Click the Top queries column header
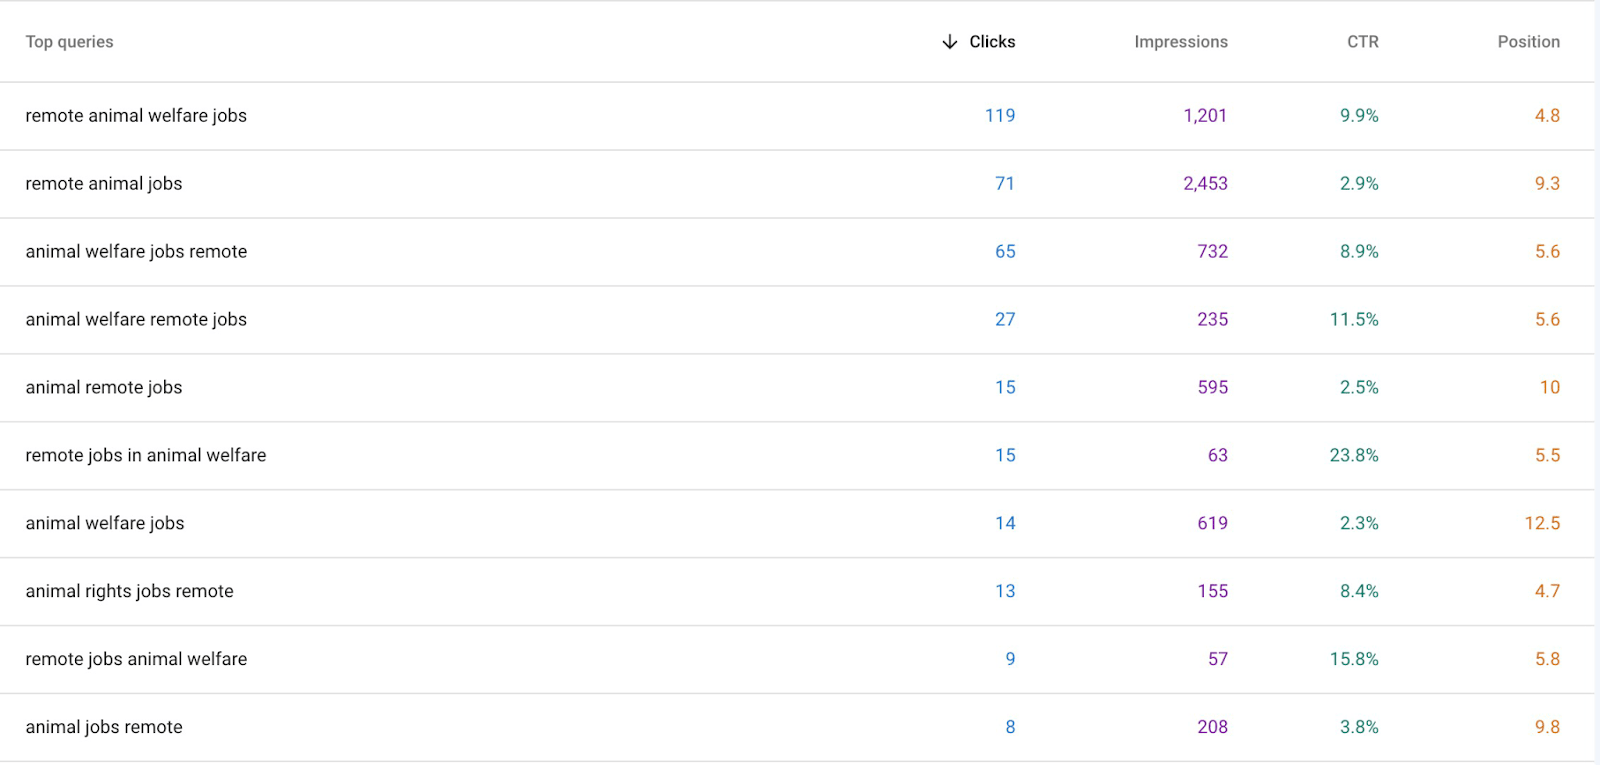The image size is (1600, 766). point(70,42)
